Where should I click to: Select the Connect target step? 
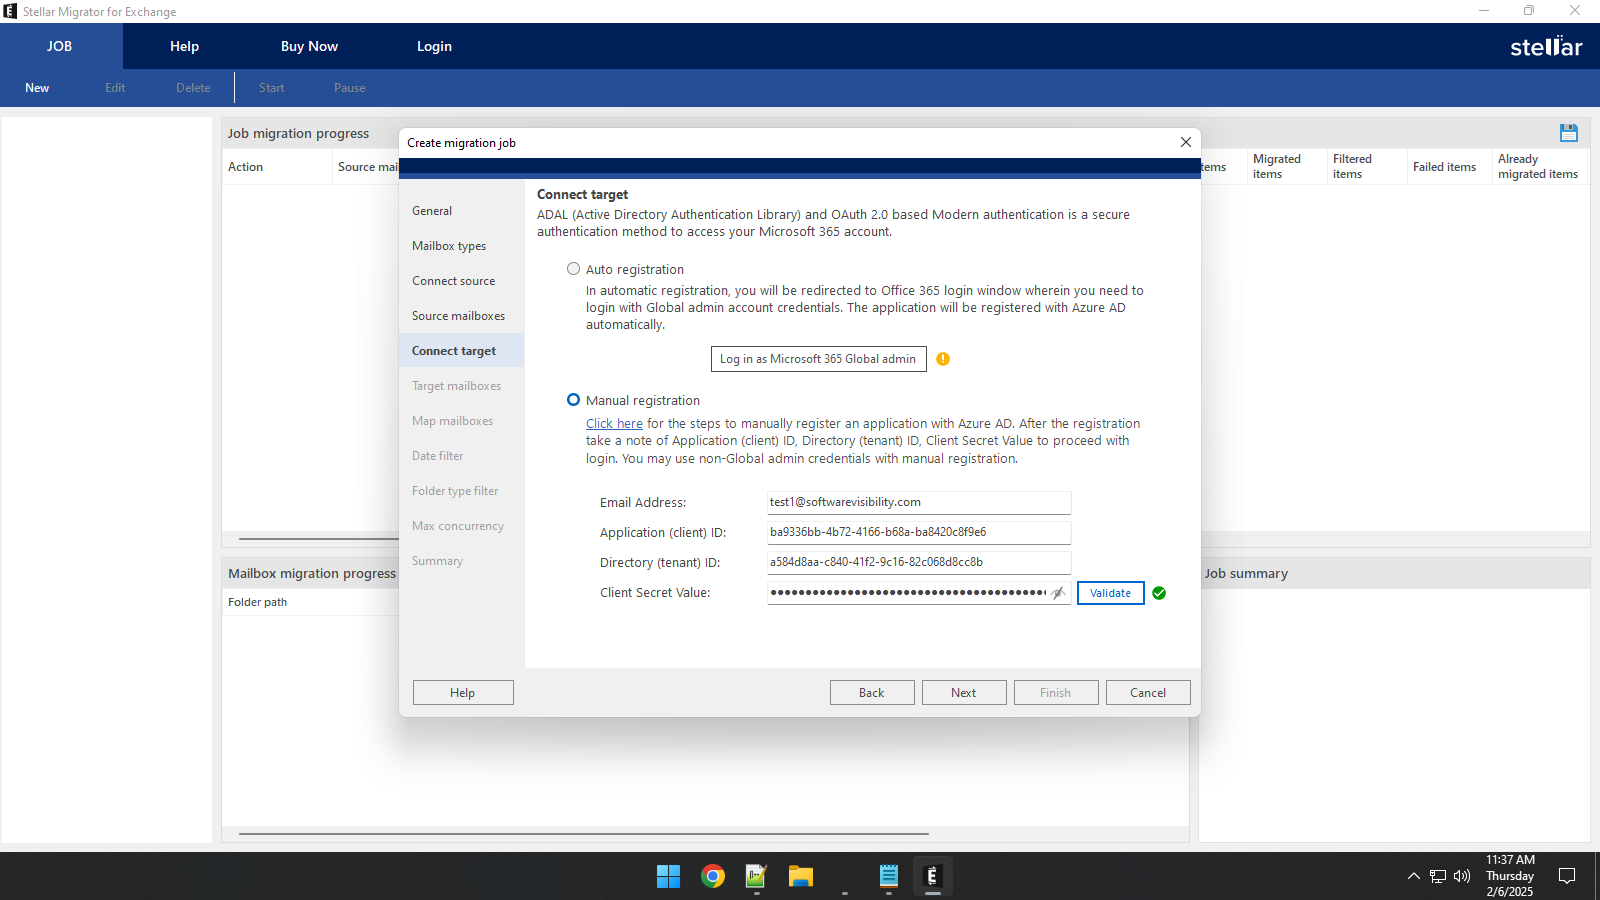coord(461,351)
